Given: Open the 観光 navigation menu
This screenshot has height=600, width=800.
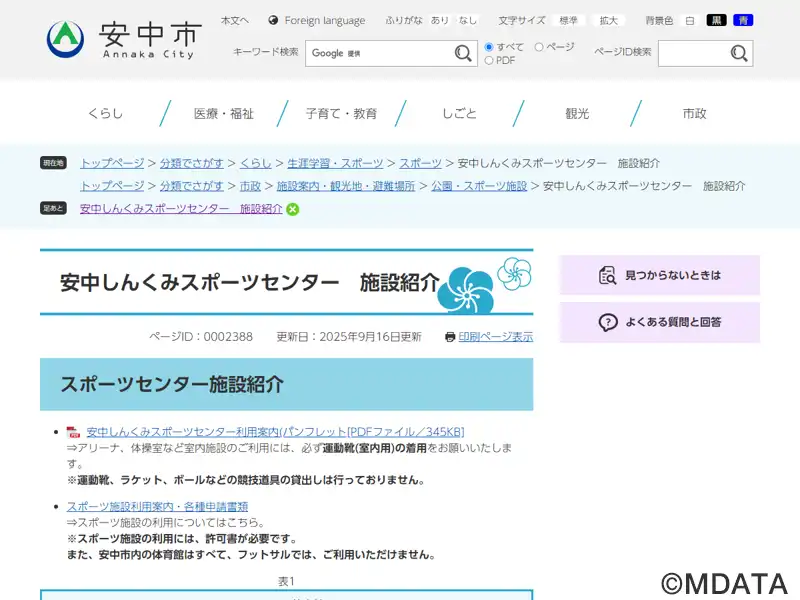Looking at the screenshot, I should (577, 113).
